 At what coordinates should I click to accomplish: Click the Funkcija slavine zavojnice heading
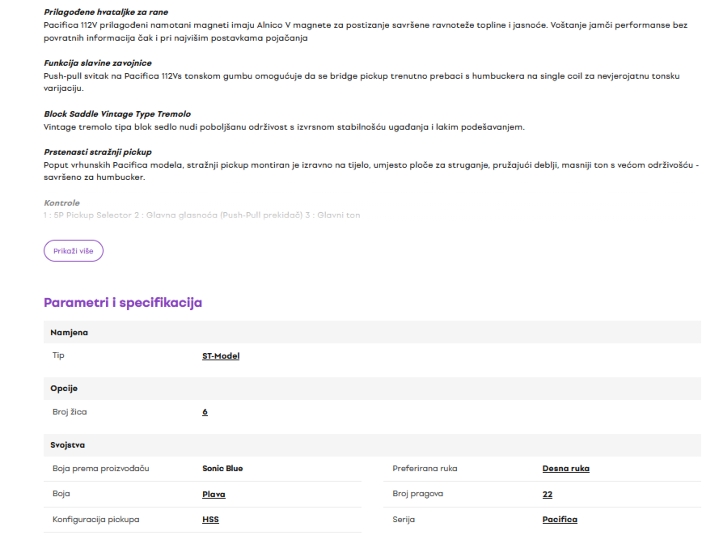(x=98, y=63)
